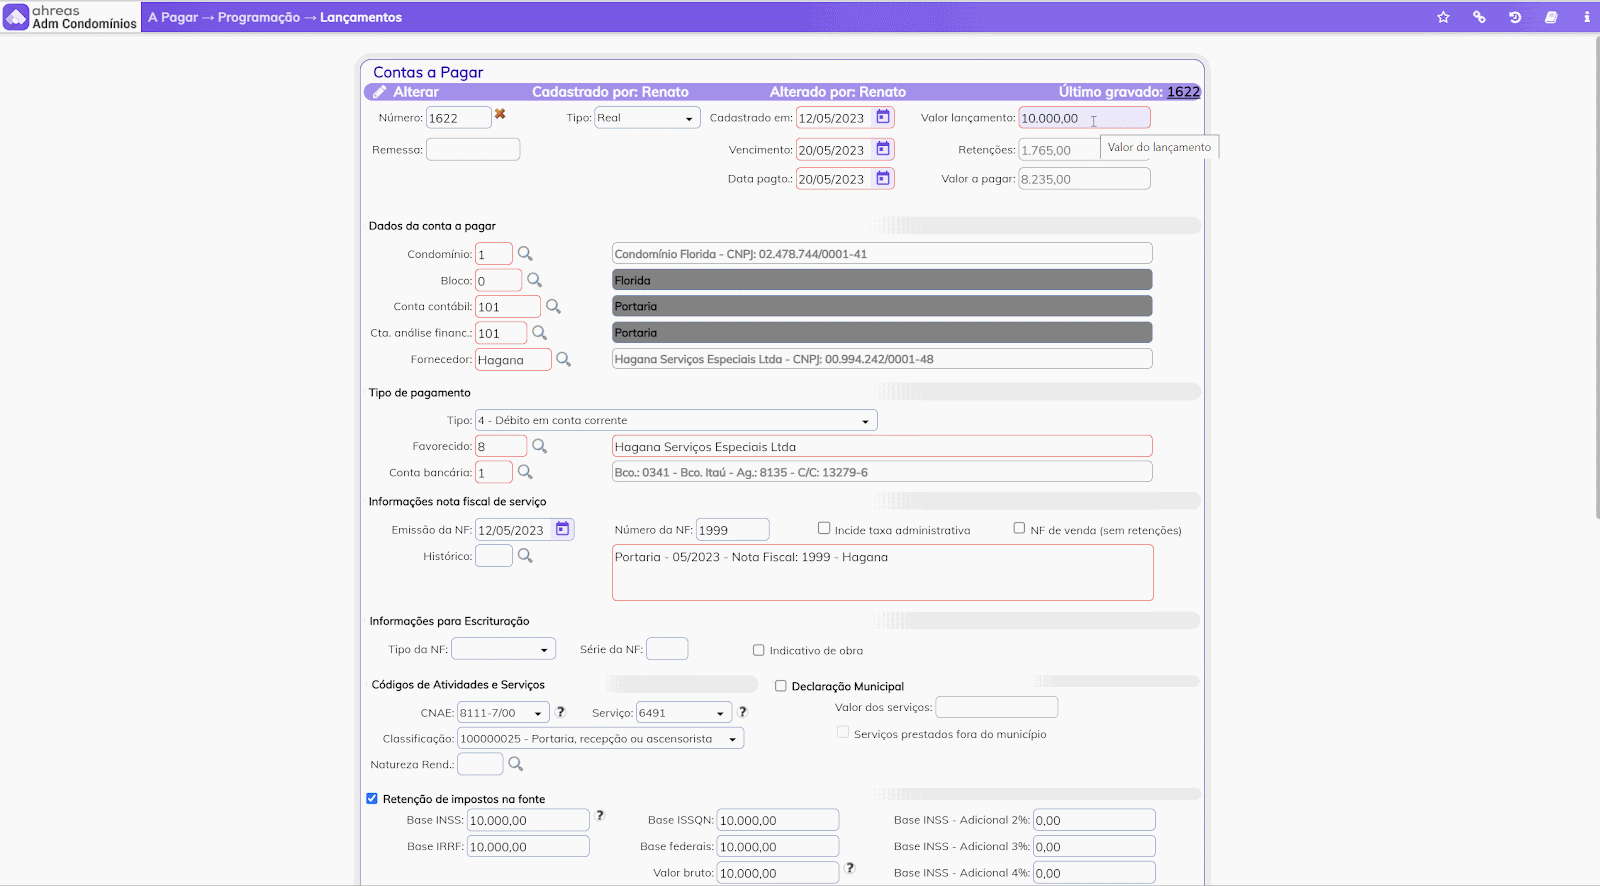Go to Programação in breadcrumb

click(x=258, y=17)
